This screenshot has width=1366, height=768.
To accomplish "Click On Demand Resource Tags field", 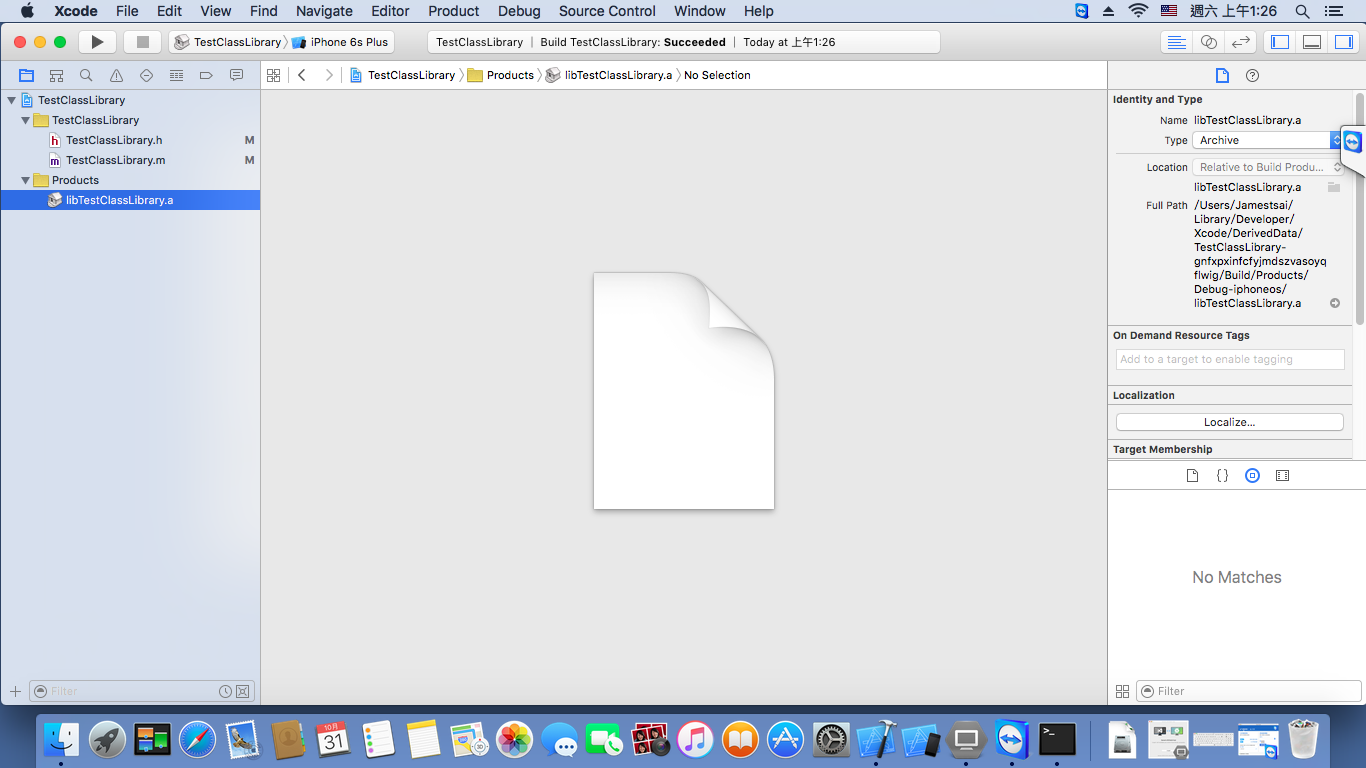I will [1230, 359].
